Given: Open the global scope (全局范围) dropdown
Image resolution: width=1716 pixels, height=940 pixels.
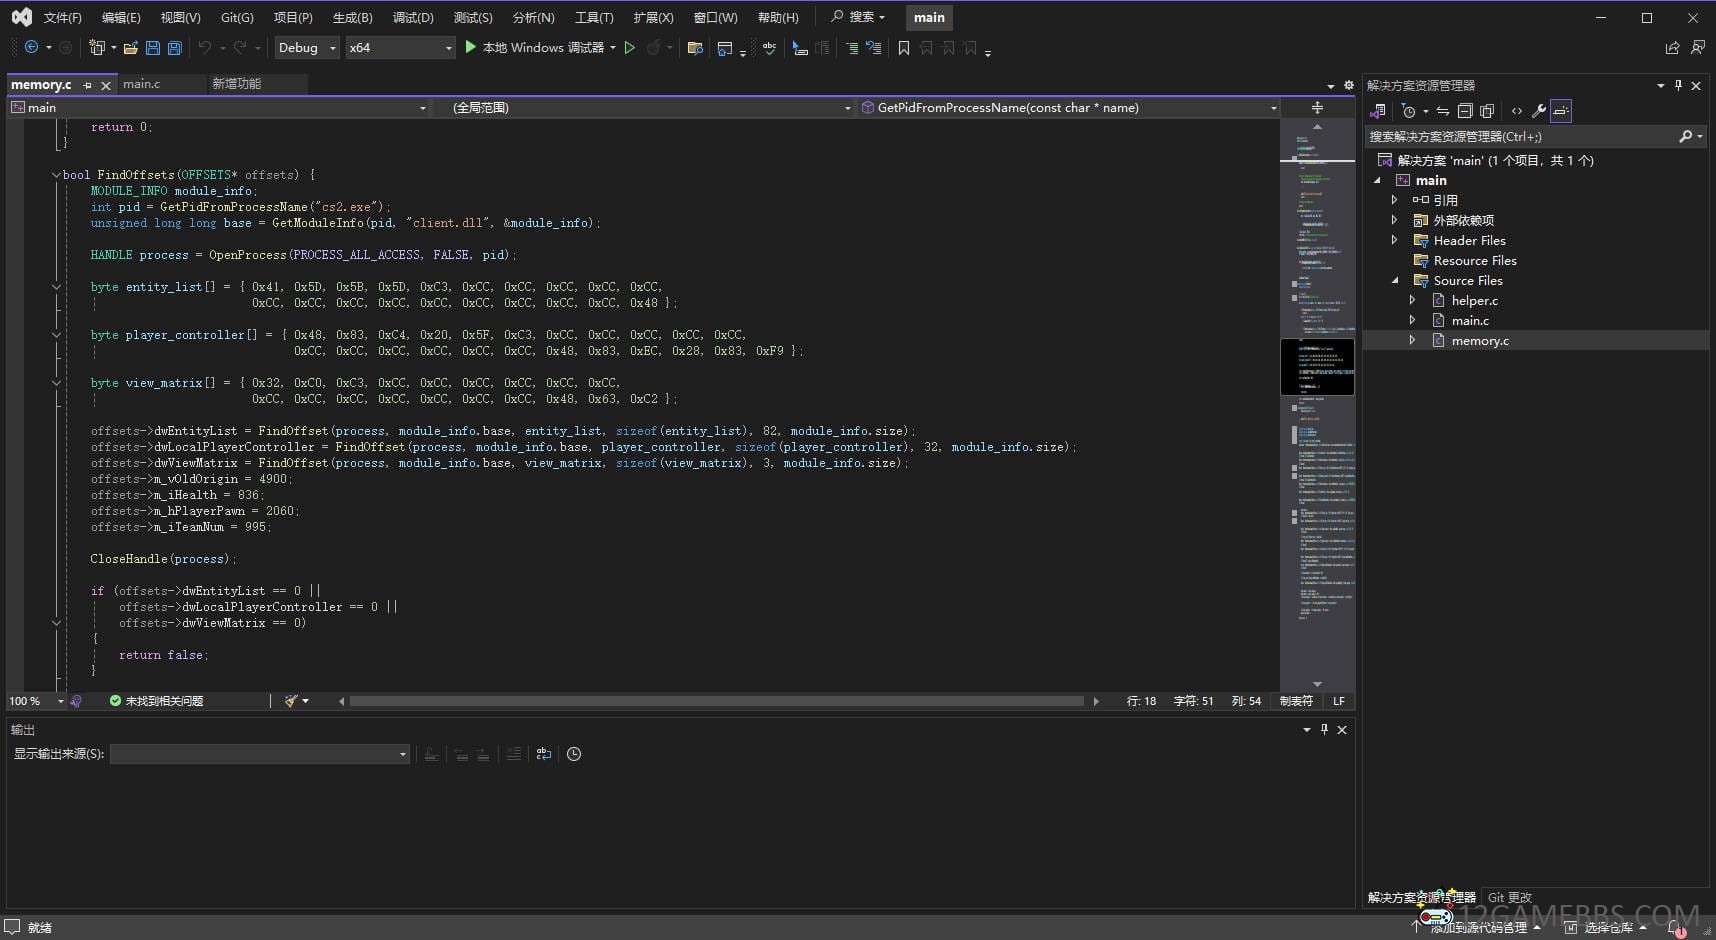Looking at the screenshot, I should click(x=643, y=107).
